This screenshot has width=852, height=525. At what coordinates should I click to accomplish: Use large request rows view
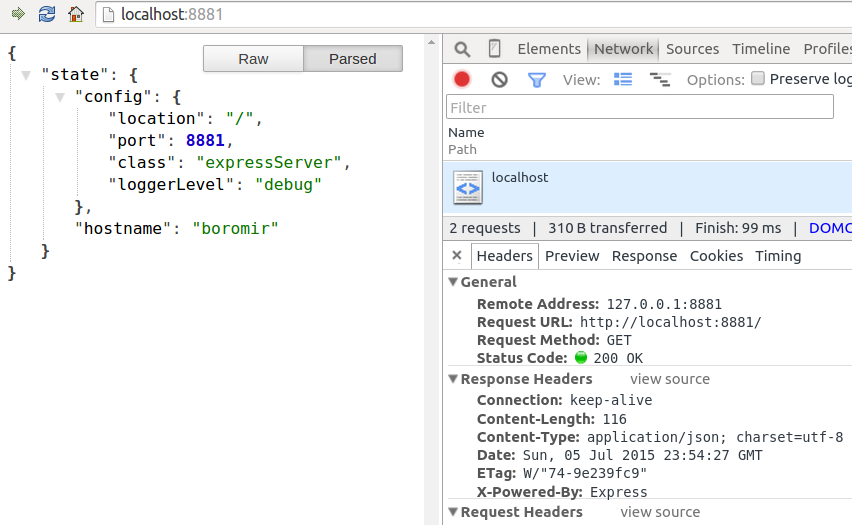click(623, 79)
